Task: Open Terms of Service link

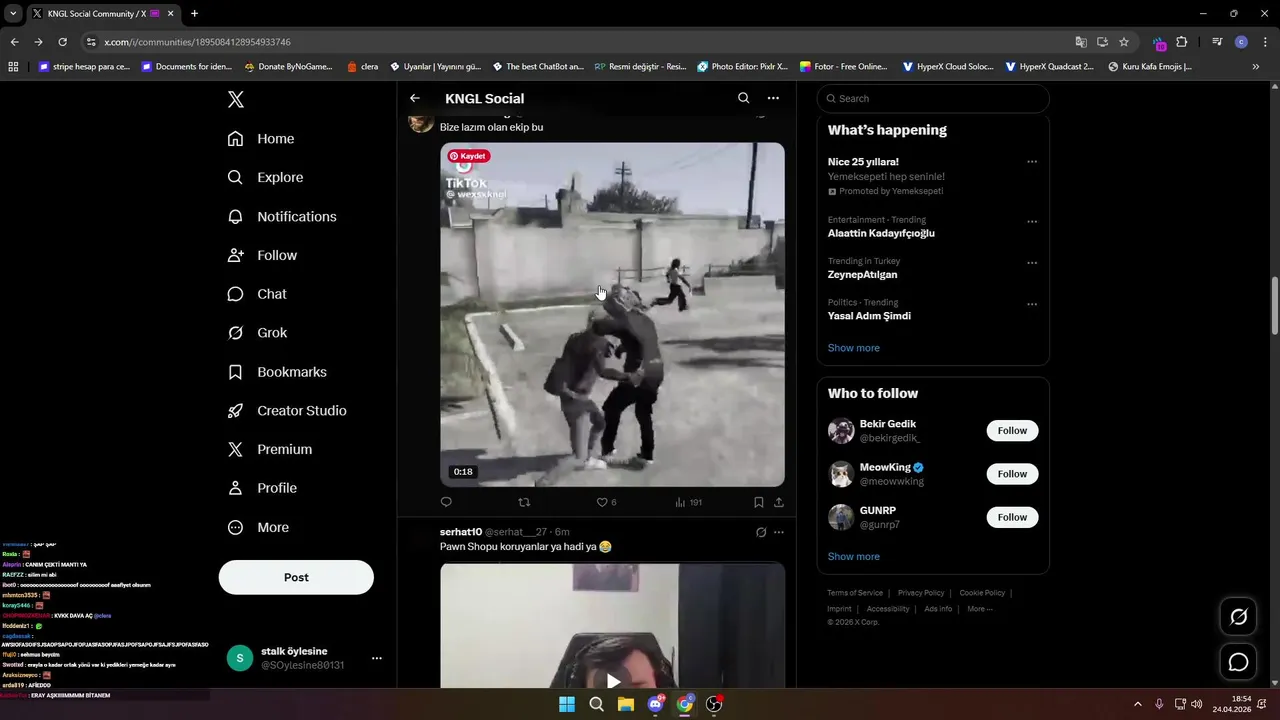Action: 854,593
